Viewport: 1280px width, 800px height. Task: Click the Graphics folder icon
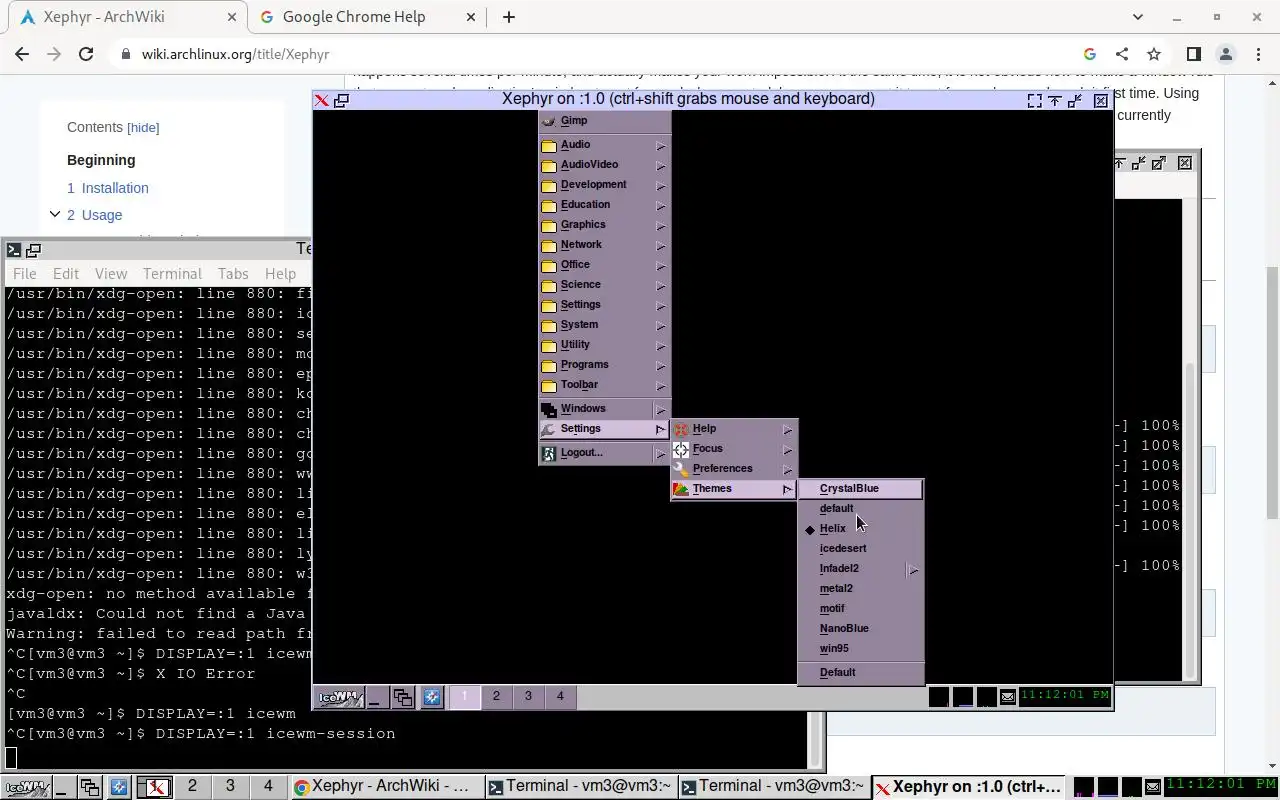549,225
